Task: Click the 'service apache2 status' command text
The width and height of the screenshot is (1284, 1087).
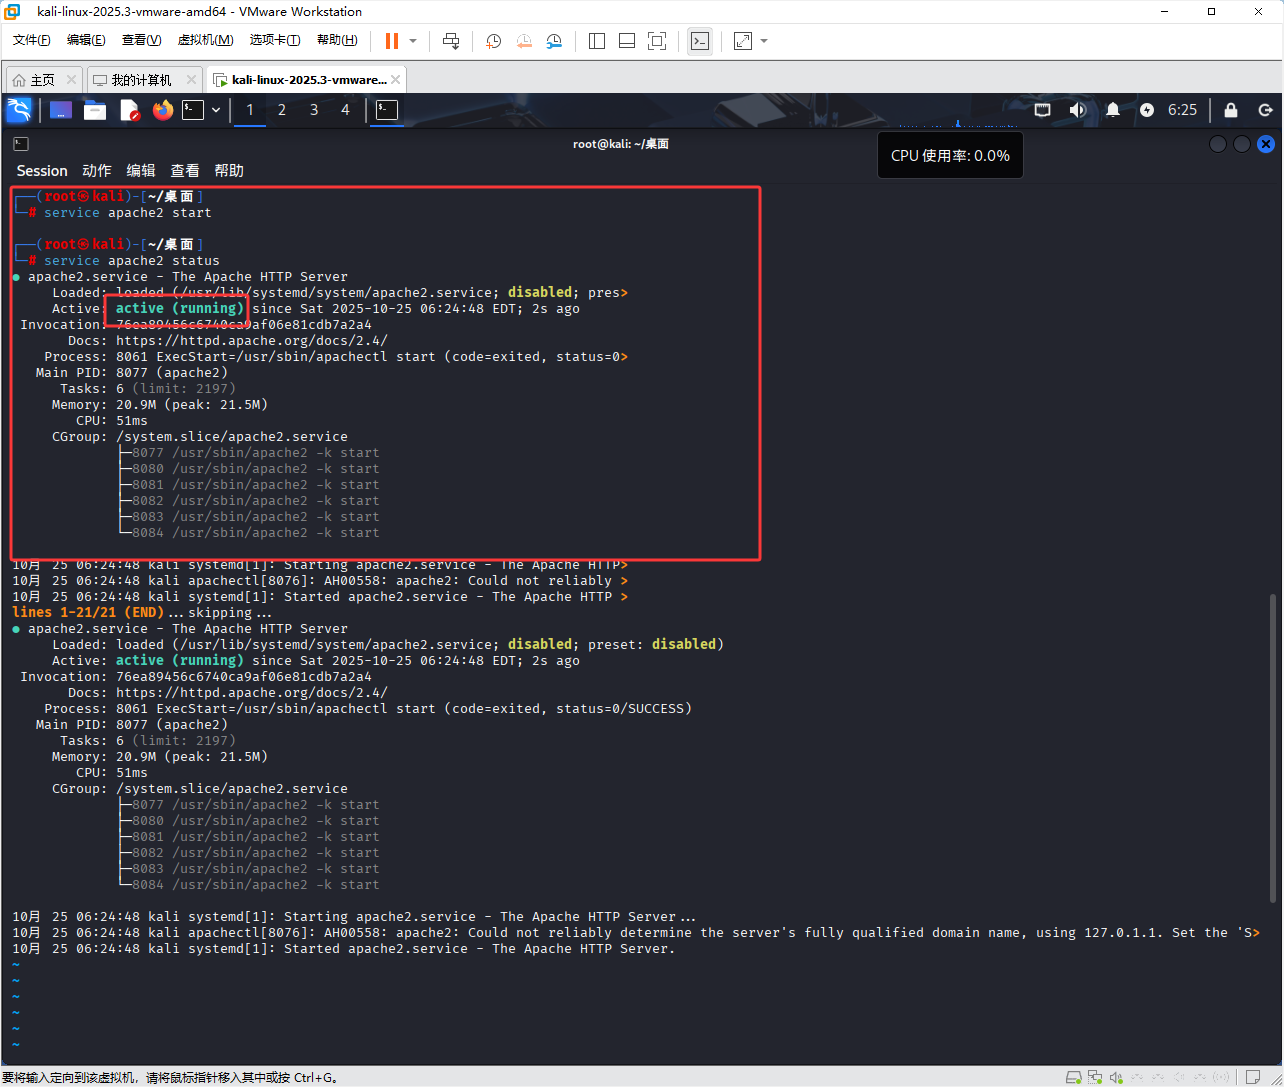Action: click(132, 261)
